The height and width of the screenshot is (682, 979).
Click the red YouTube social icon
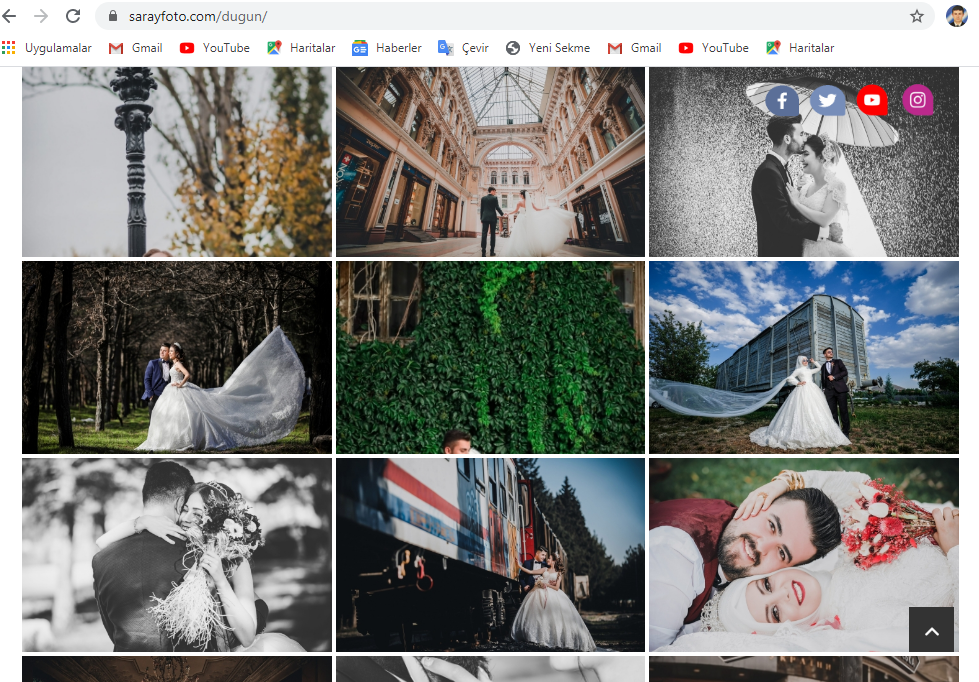click(872, 100)
